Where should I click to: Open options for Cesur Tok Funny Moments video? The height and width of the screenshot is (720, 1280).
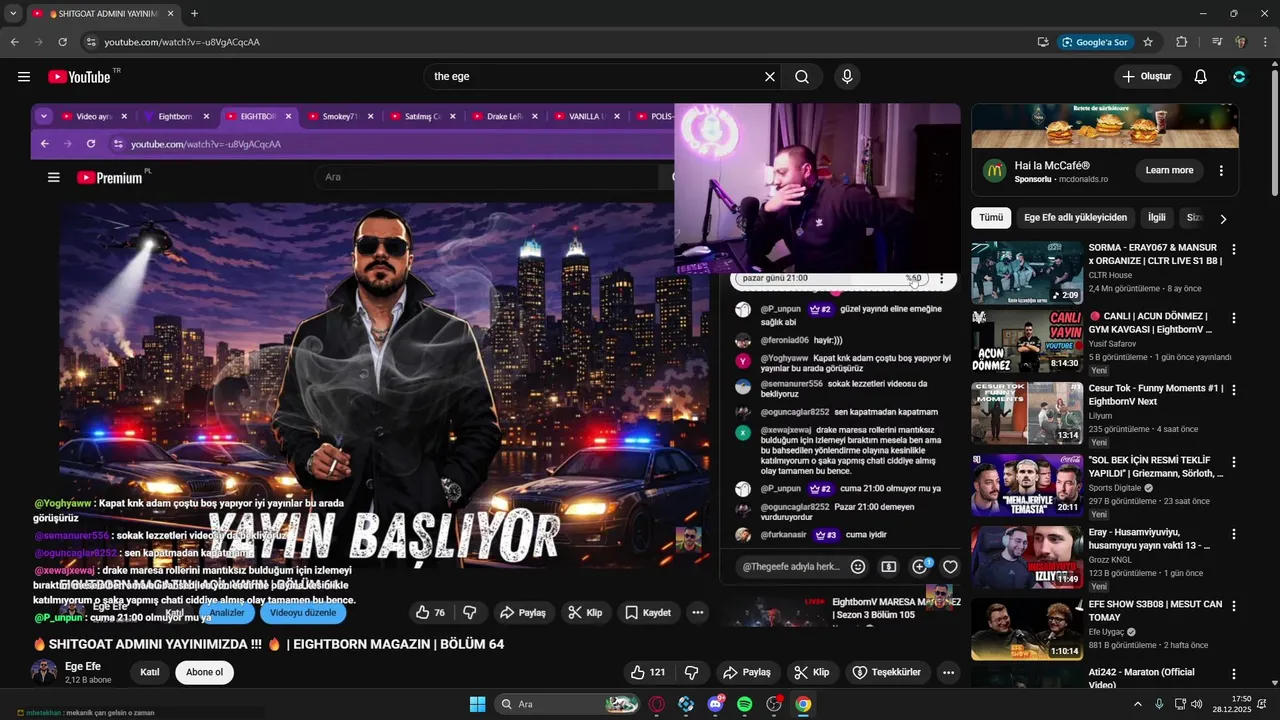(x=1233, y=389)
